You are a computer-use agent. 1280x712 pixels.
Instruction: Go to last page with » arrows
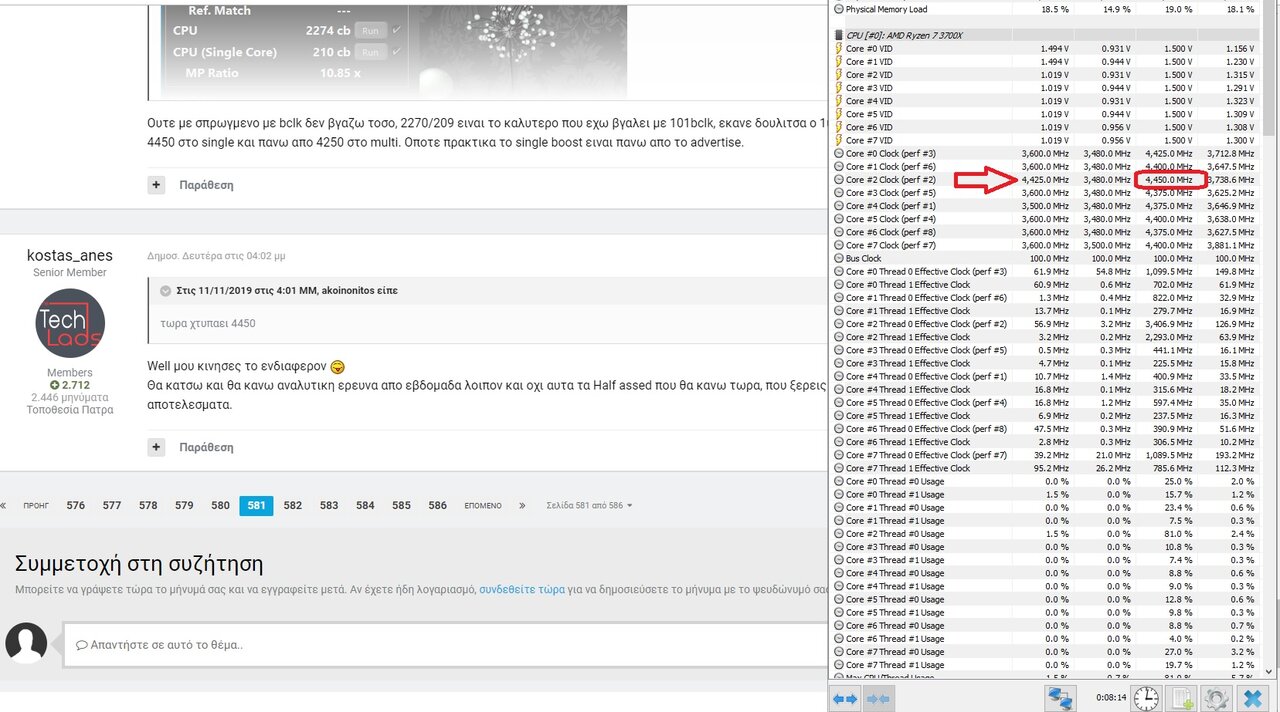click(x=522, y=506)
